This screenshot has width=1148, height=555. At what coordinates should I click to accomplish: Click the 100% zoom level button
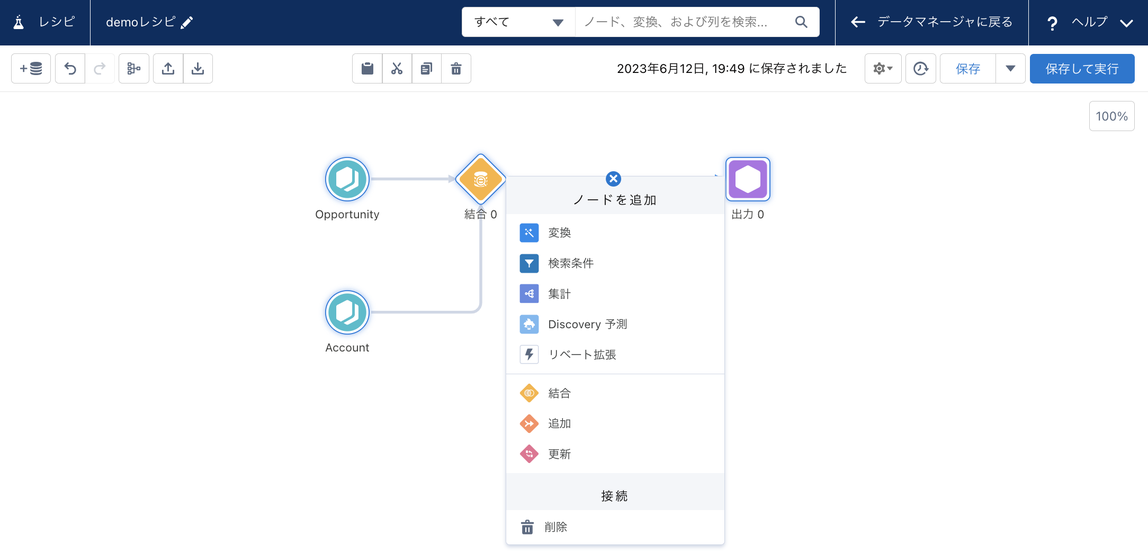tap(1112, 116)
